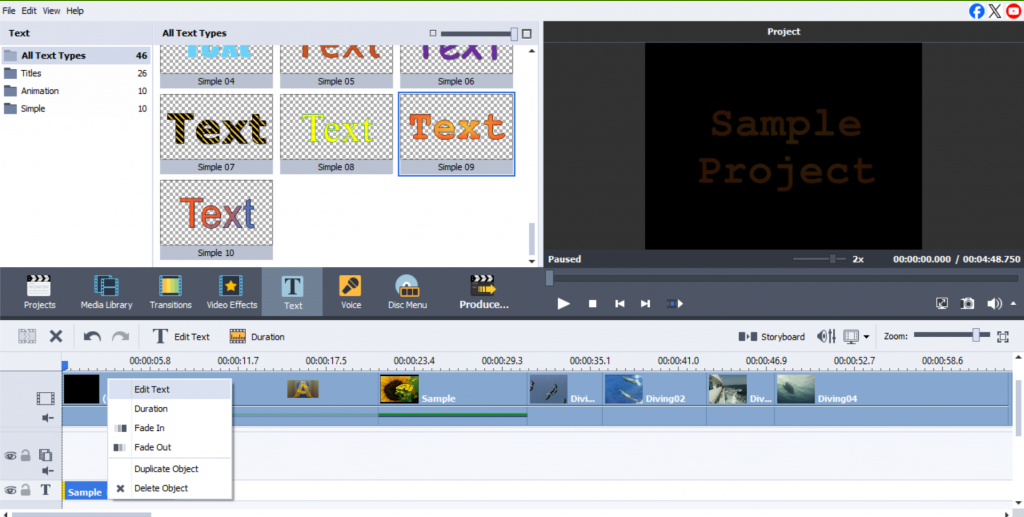Click the Produce button
Viewport: 1024px width, 517px height.
coord(483,291)
